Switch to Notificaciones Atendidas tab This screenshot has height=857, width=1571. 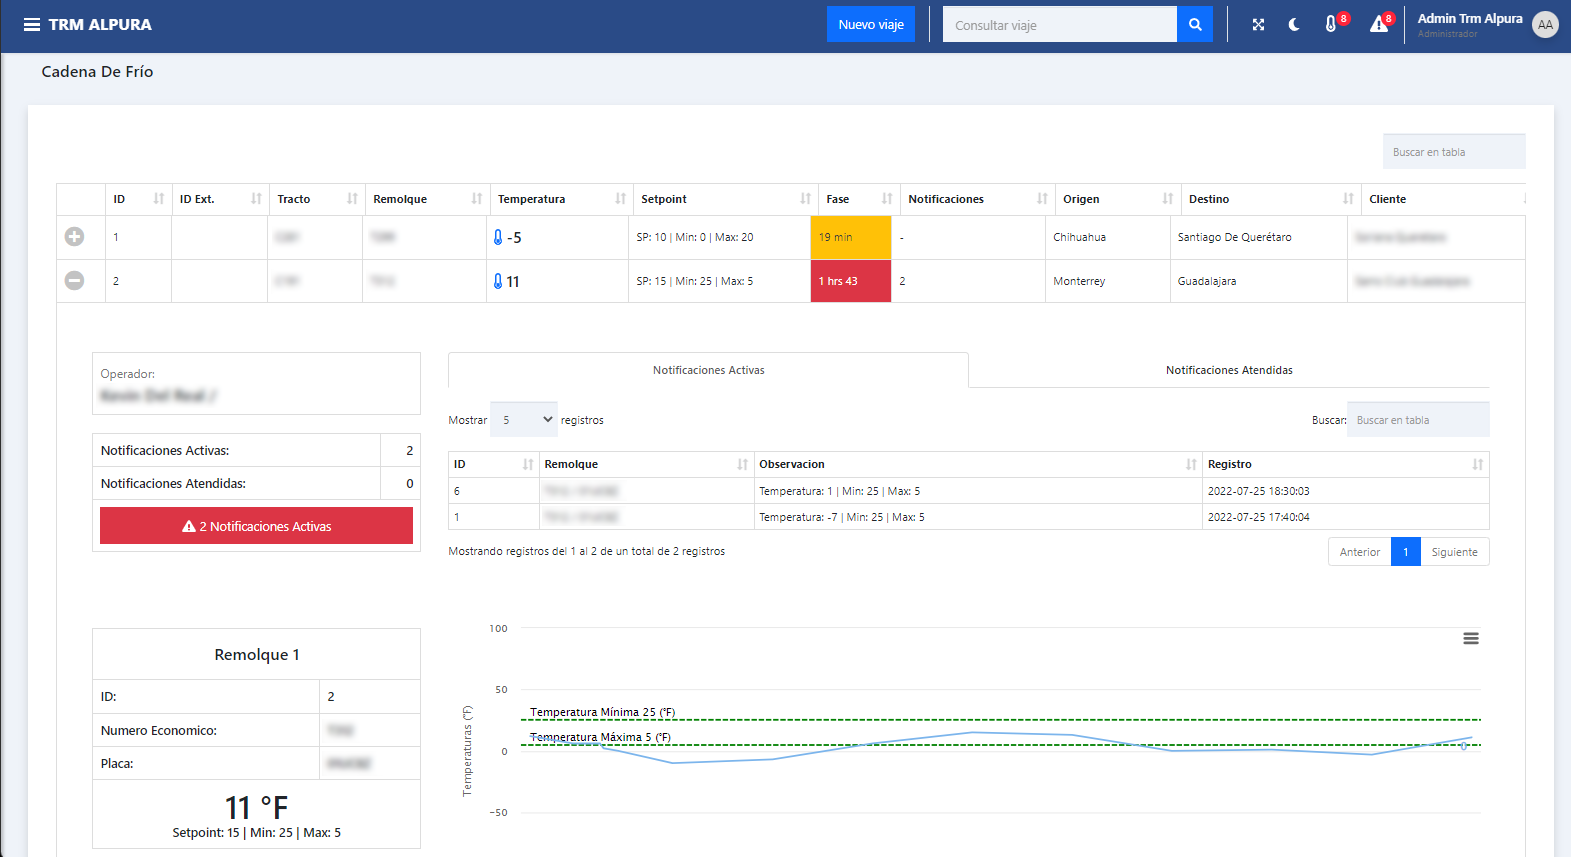(x=1228, y=370)
